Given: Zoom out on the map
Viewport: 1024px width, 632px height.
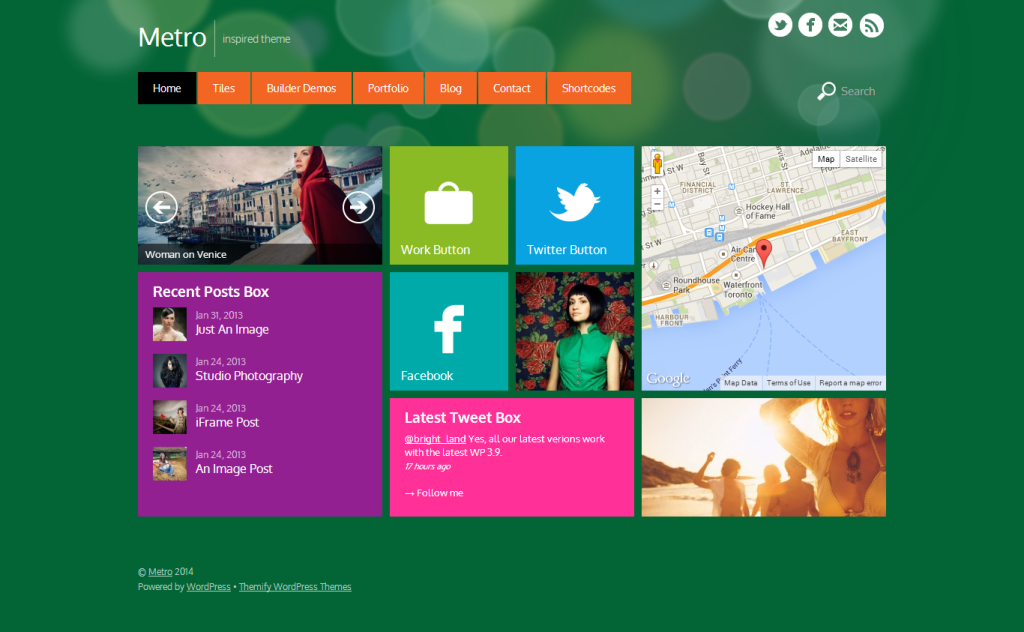Looking at the screenshot, I should (657, 204).
